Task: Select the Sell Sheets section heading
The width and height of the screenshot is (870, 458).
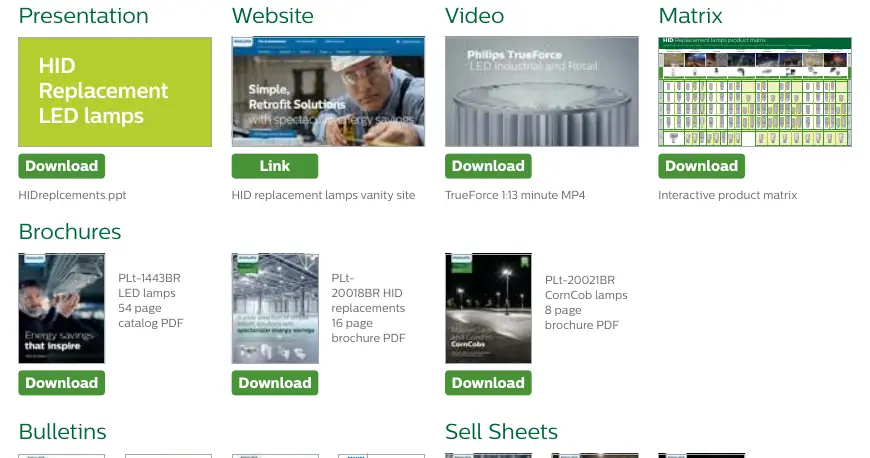Action: 501,432
